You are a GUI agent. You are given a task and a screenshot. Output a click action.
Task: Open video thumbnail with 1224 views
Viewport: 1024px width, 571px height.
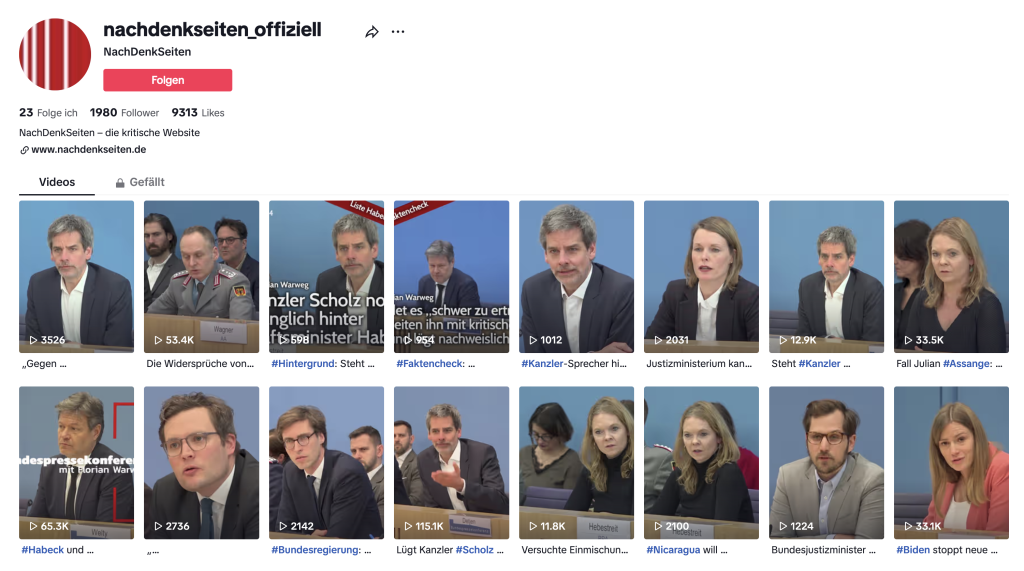[826, 463]
